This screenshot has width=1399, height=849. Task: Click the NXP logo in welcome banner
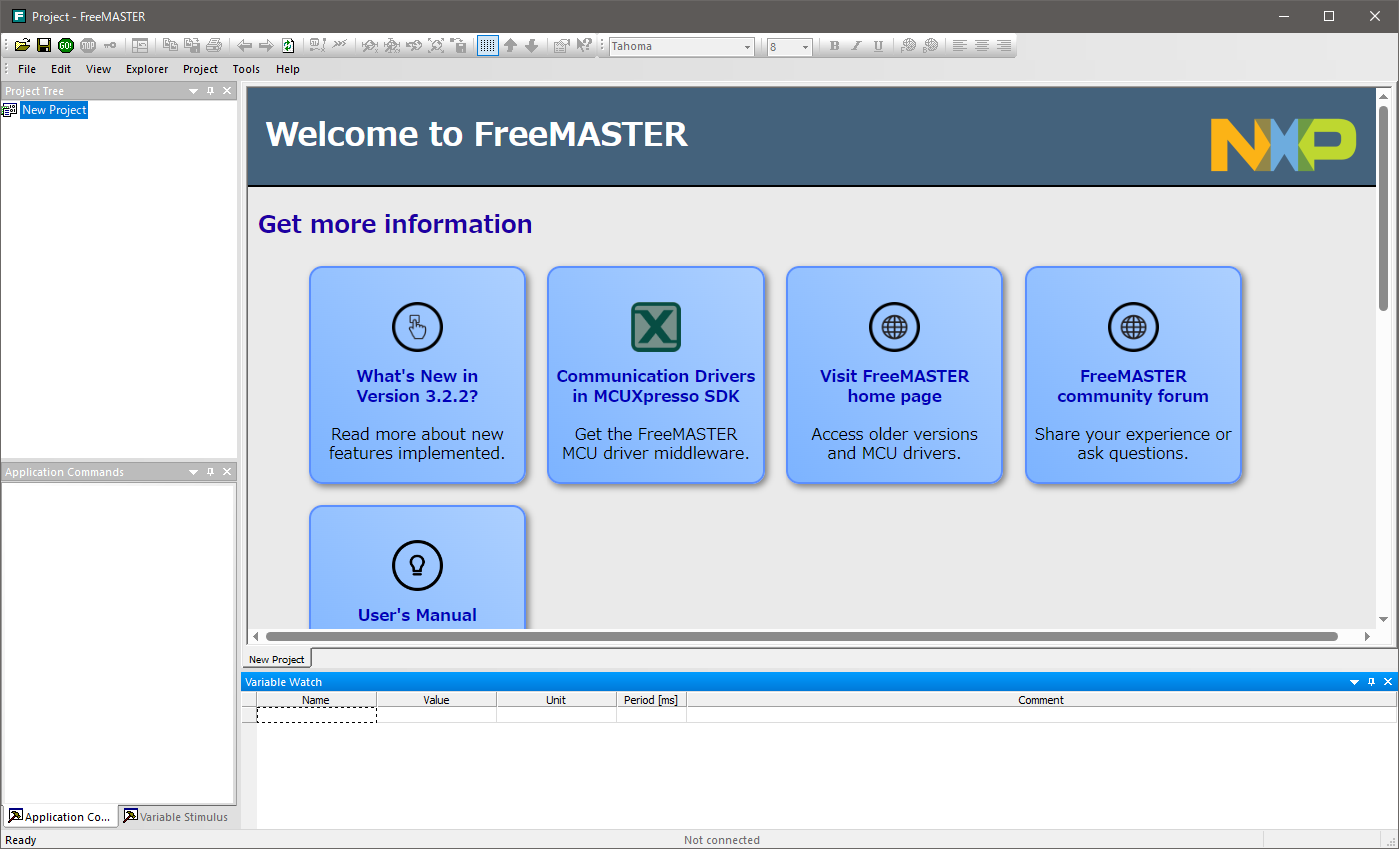(1283, 145)
